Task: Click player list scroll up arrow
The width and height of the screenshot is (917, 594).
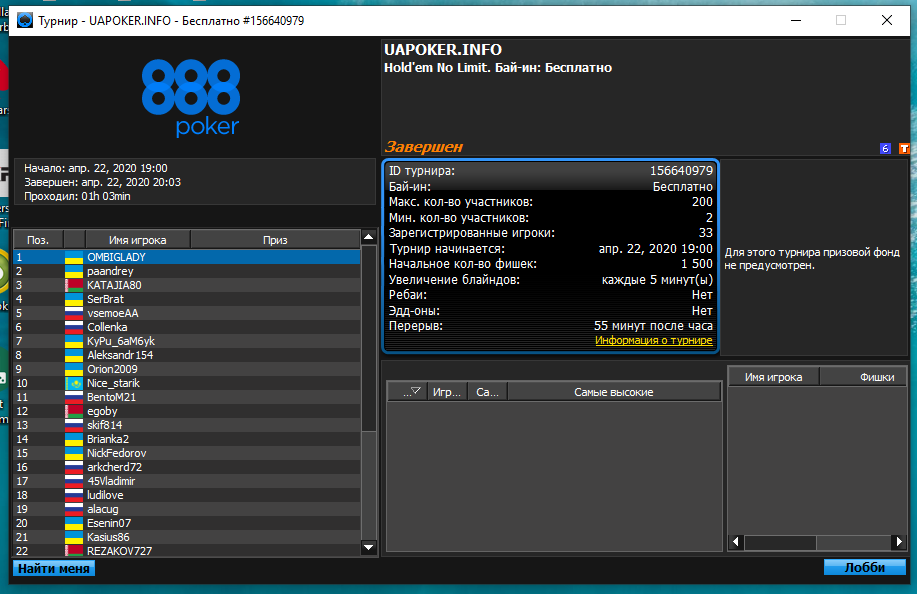Action: (x=368, y=237)
